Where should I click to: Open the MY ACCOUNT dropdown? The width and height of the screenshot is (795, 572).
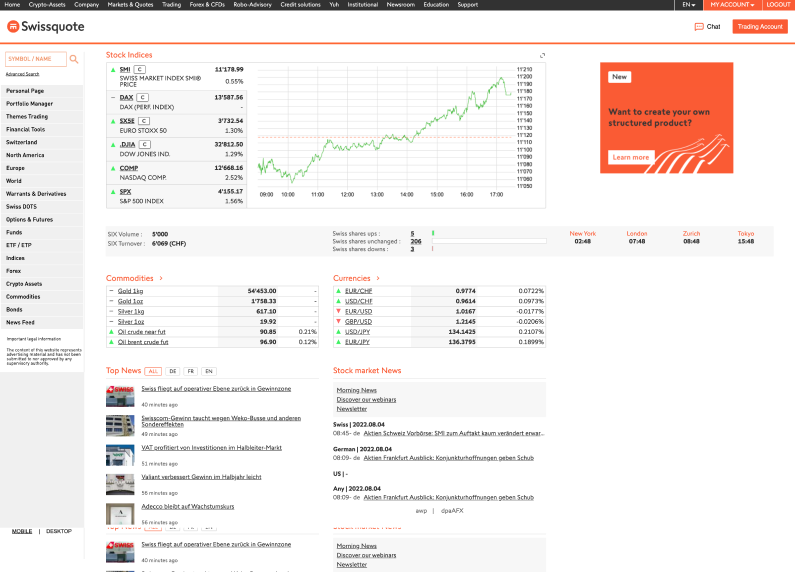coord(732,5)
